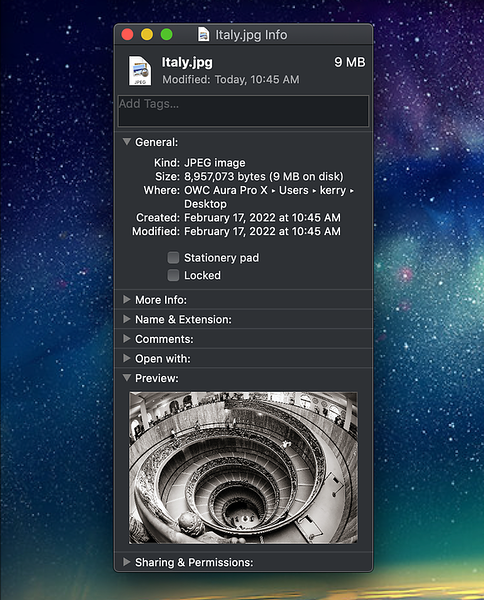The width and height of the screenshot is (484, 600).
Task: Select the large JPEG file icon
Action: (x=140, y=71)
